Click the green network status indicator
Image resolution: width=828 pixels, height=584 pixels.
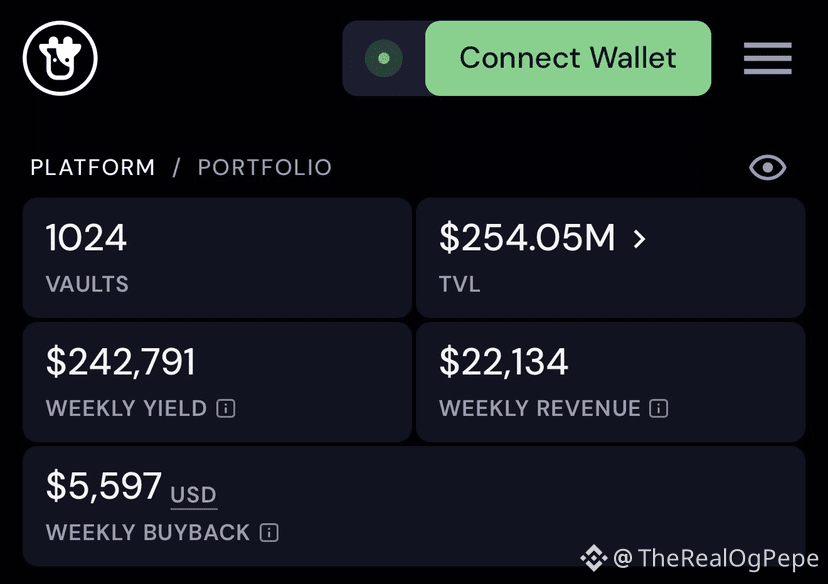coord(384,58)
